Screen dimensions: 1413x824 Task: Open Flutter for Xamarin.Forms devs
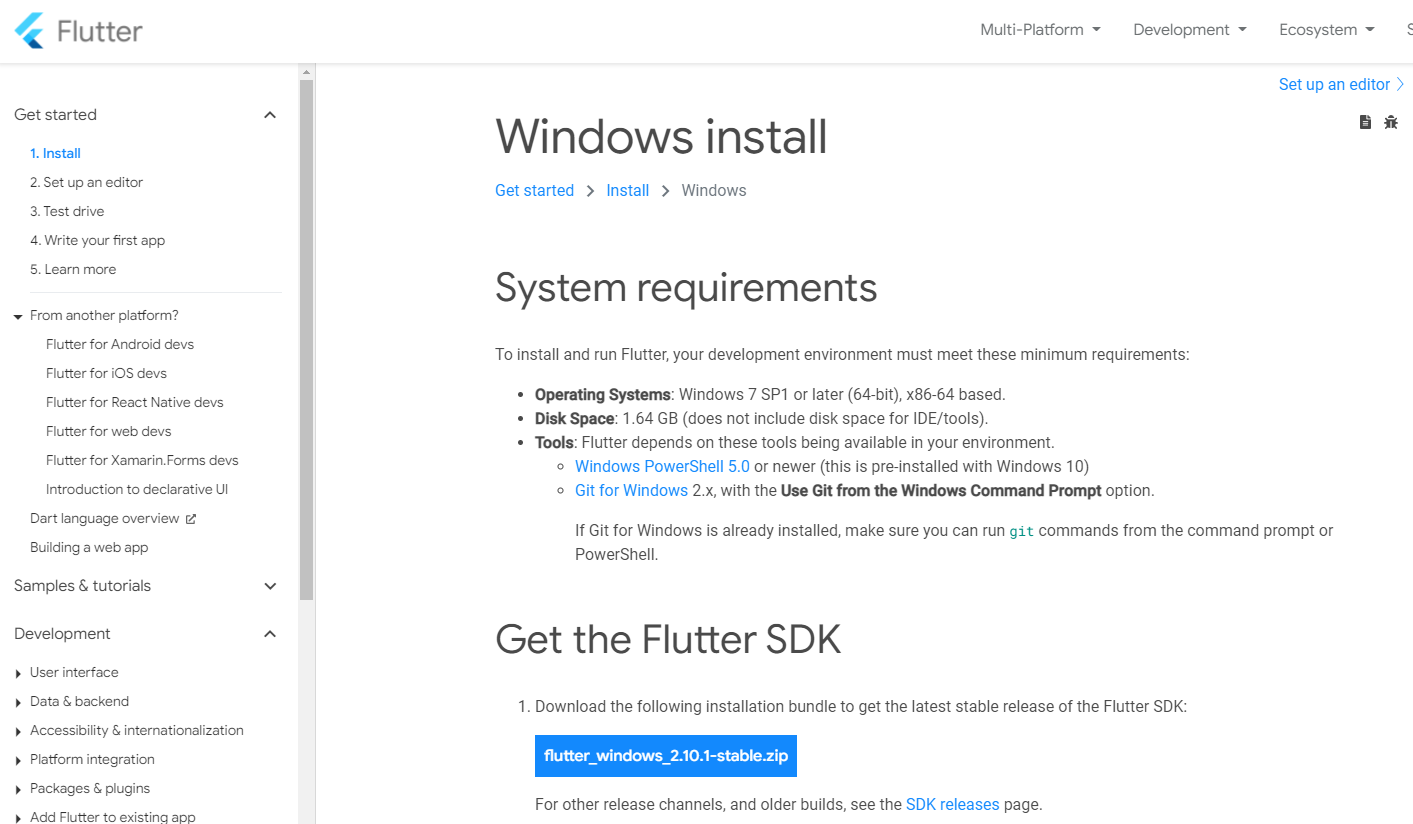point(142,460)
